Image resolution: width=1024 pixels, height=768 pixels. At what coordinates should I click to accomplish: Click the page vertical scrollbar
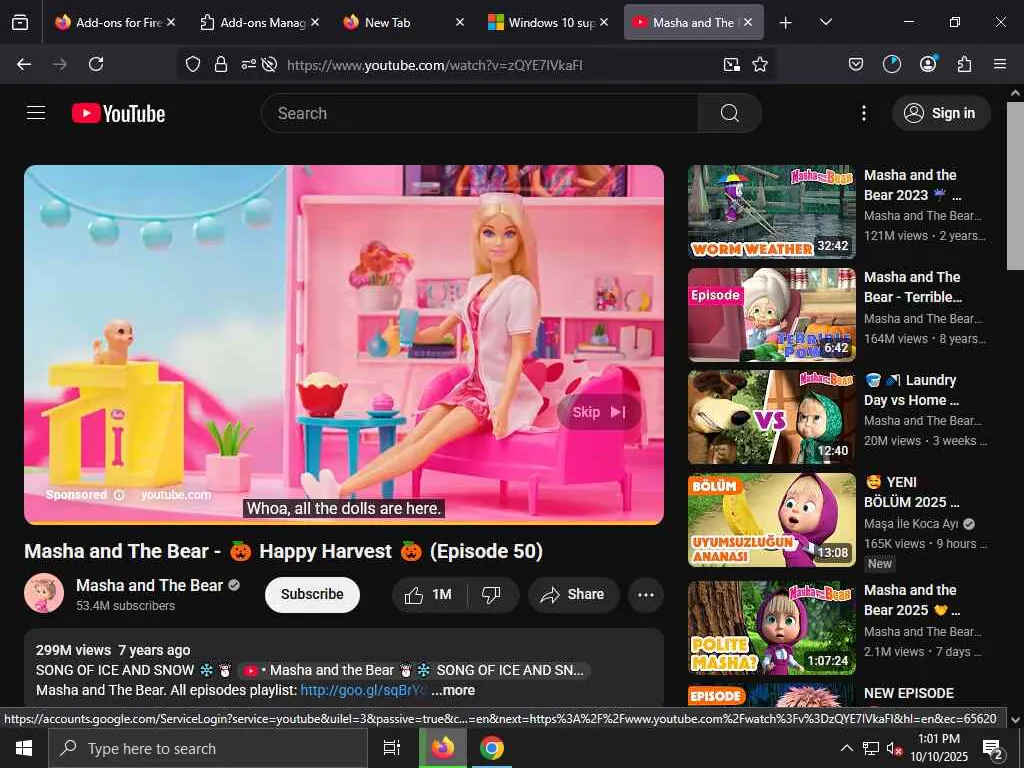[1015, 186]
